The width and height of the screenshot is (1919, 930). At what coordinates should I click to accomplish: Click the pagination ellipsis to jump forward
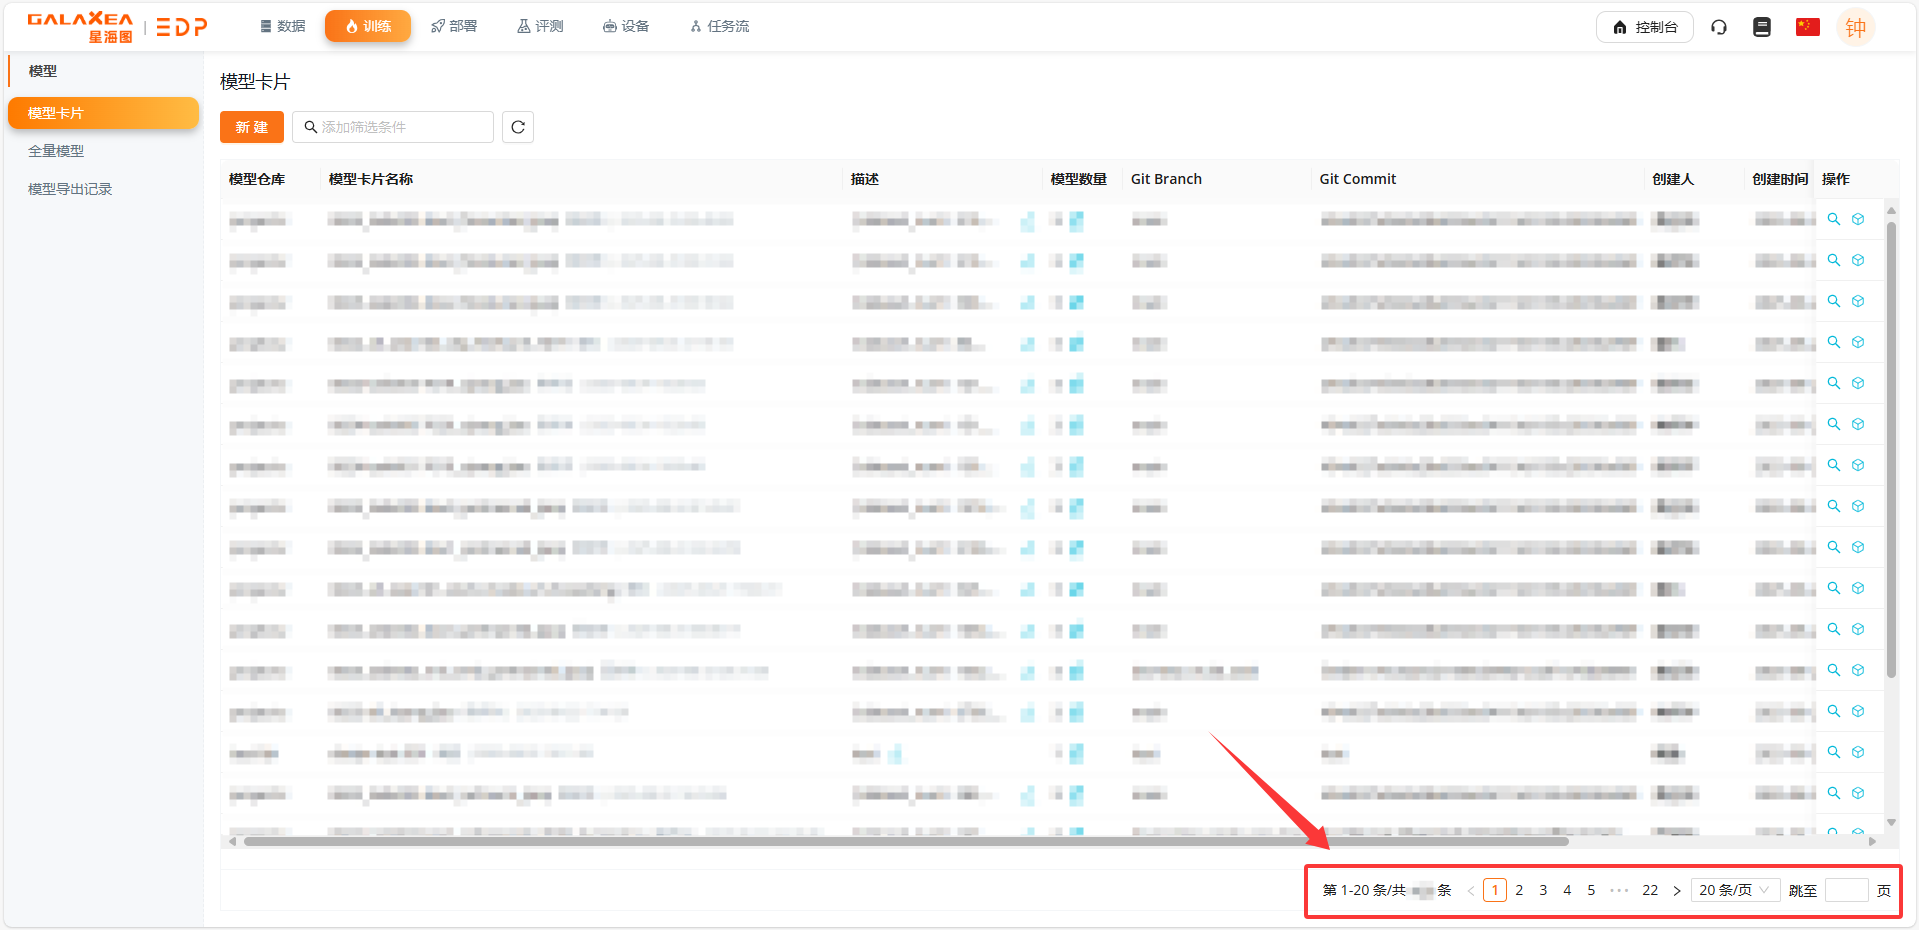[1619, 890]
